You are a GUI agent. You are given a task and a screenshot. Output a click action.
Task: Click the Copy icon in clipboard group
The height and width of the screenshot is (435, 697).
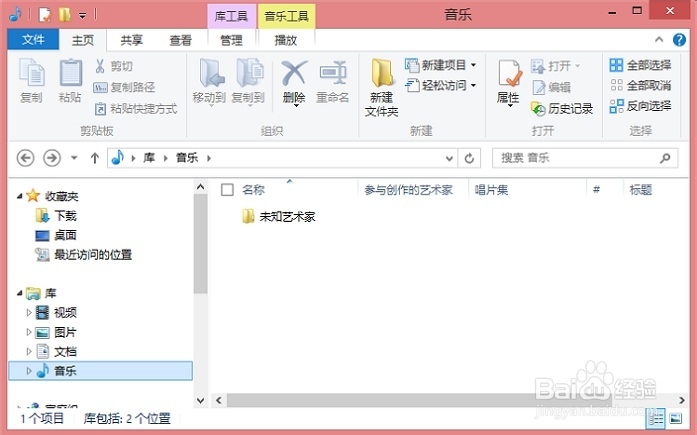pyautogui.click(x=32, y=72)
